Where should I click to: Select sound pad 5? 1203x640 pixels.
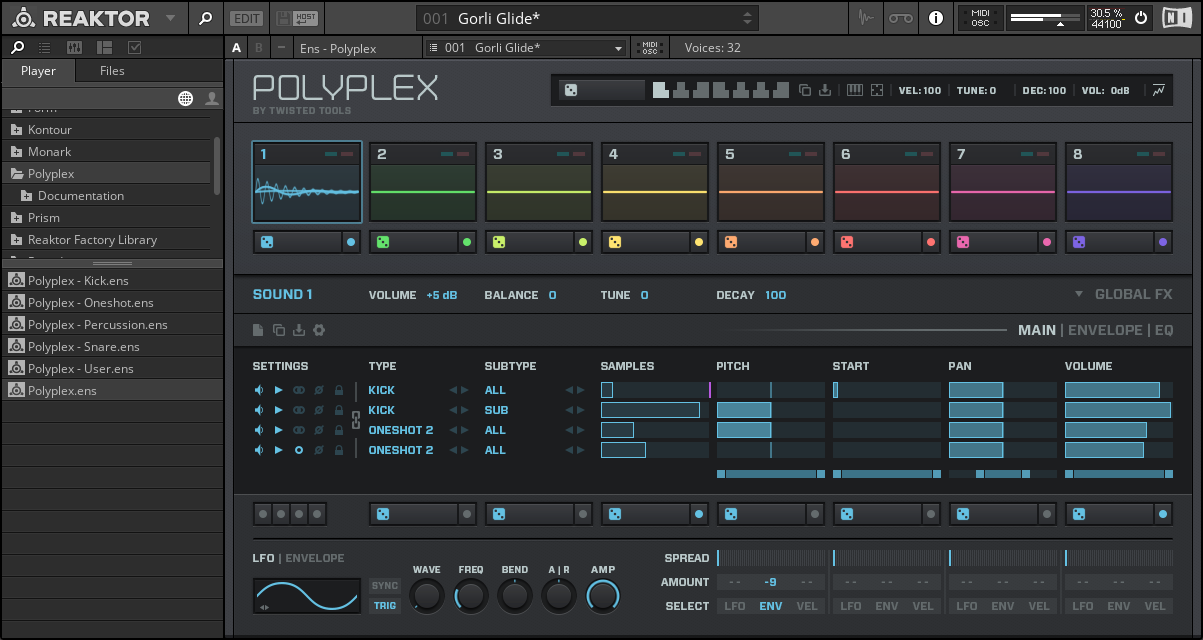coord(769,181)
